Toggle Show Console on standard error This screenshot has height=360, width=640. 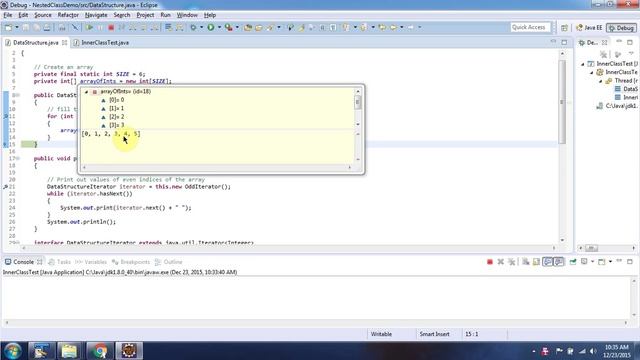(558, 262)
